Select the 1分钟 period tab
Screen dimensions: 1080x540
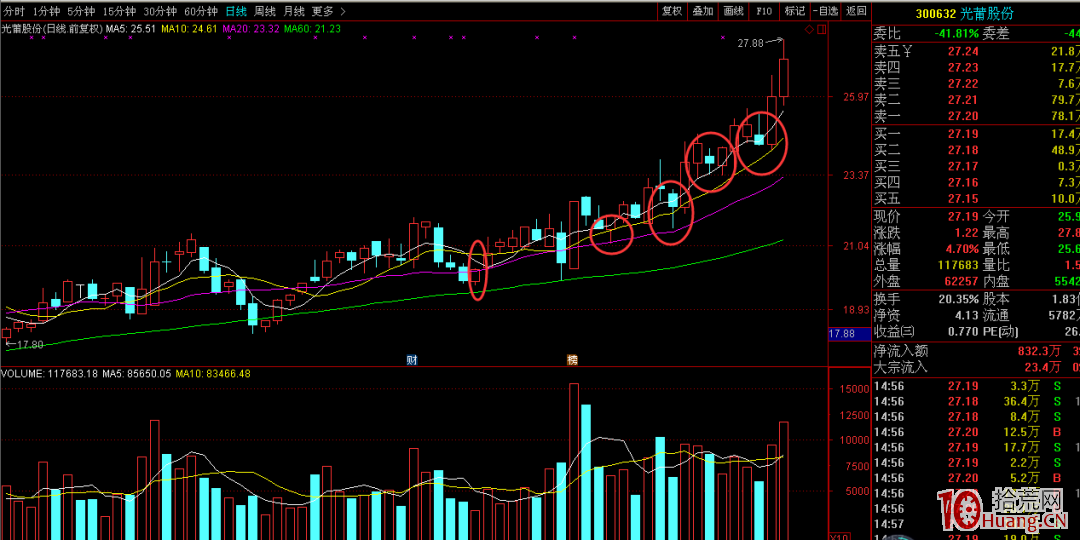tap(46, 11)
